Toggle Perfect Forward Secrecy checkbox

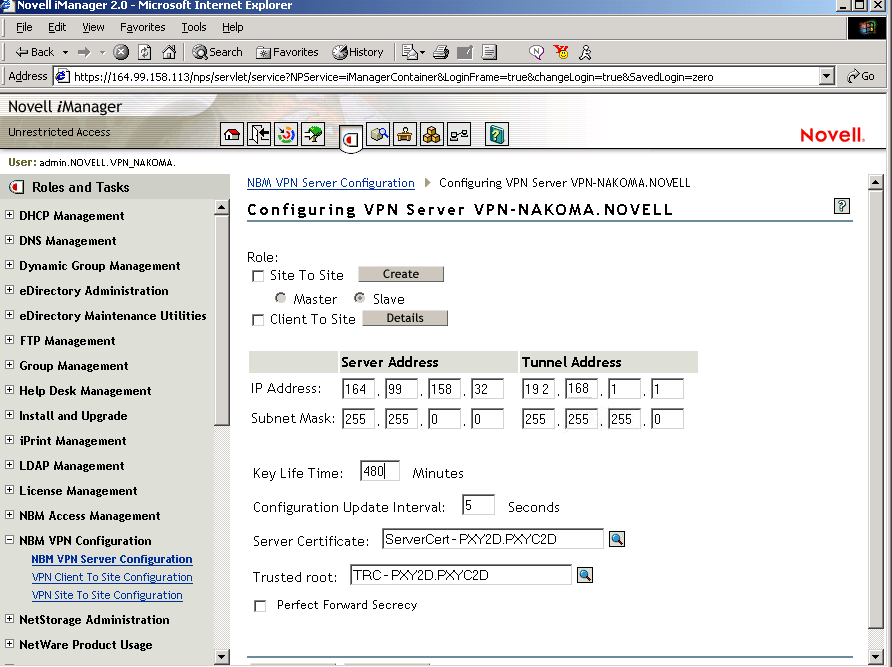click(261, 606)
